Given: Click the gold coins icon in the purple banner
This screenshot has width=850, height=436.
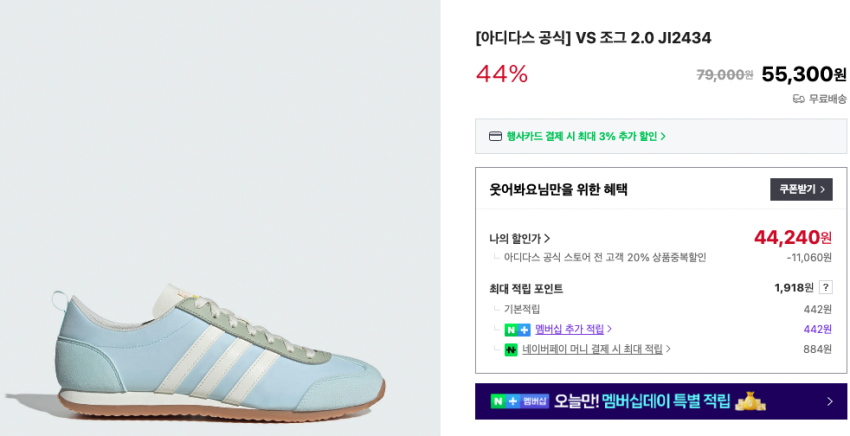Looking at the screenshot, I should pos(749,401).
